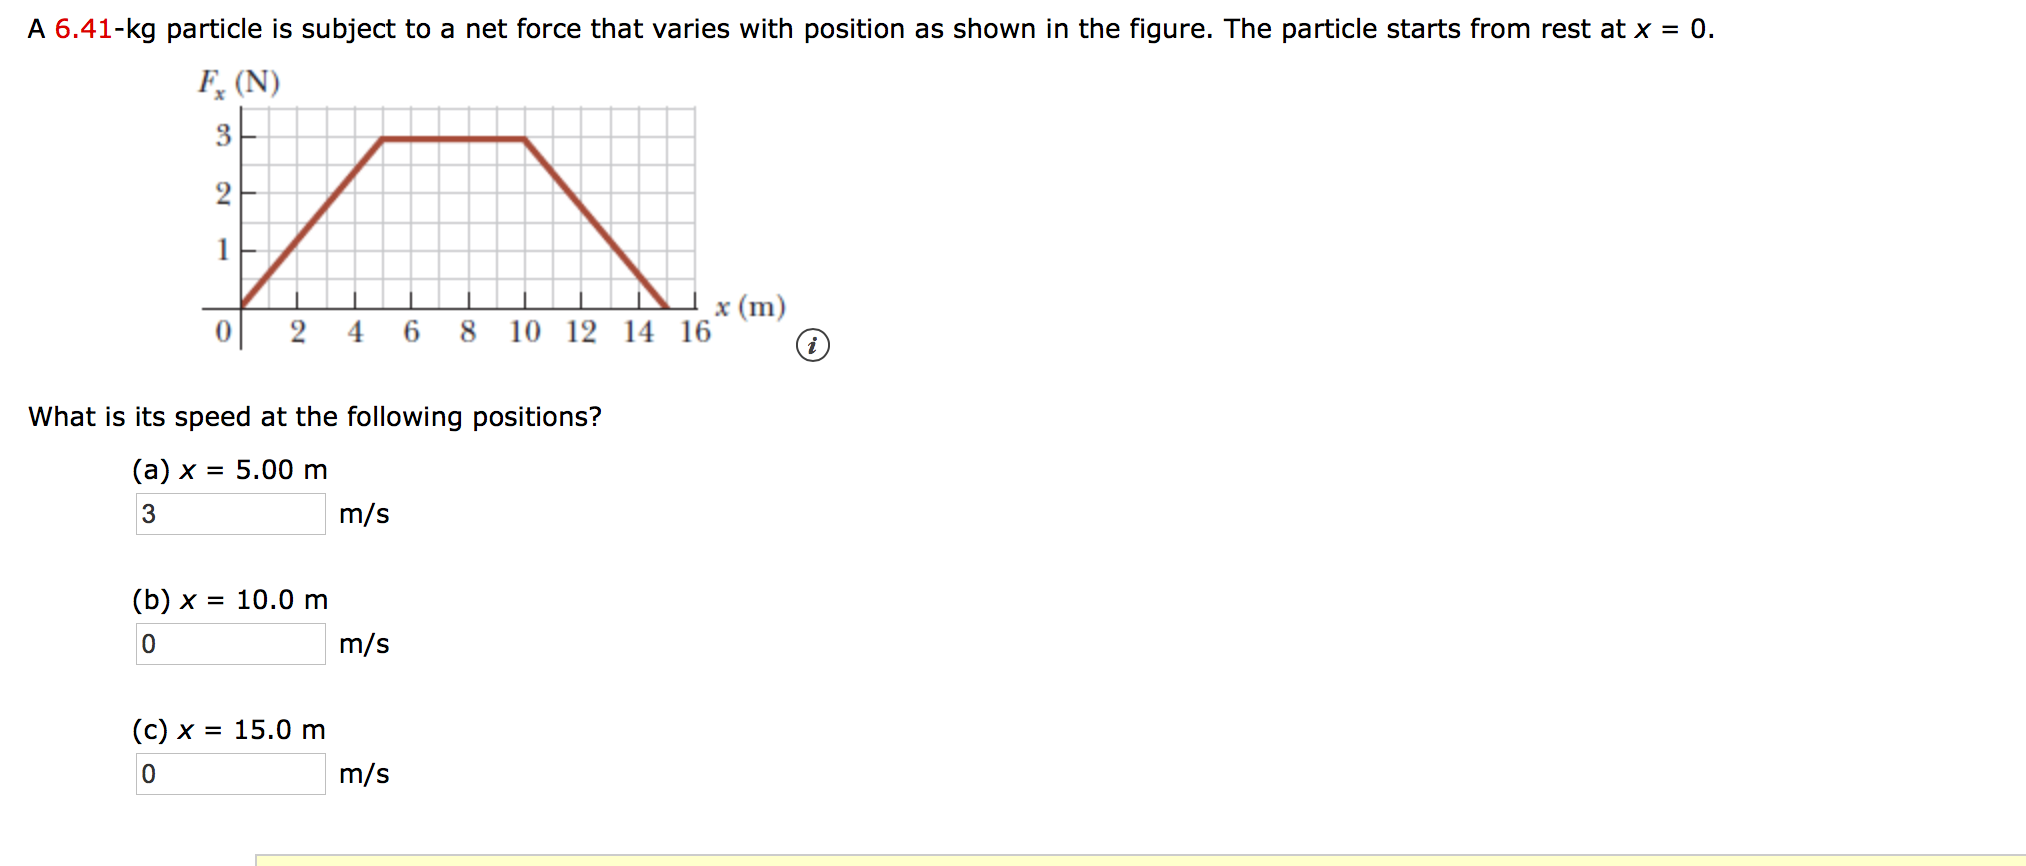Image resolution: width=2026 pixels, height=866 pixels.
Task: Click the '(c) x = 15.0 m' label
Action: pyautogui.click(x=228, y=729)
